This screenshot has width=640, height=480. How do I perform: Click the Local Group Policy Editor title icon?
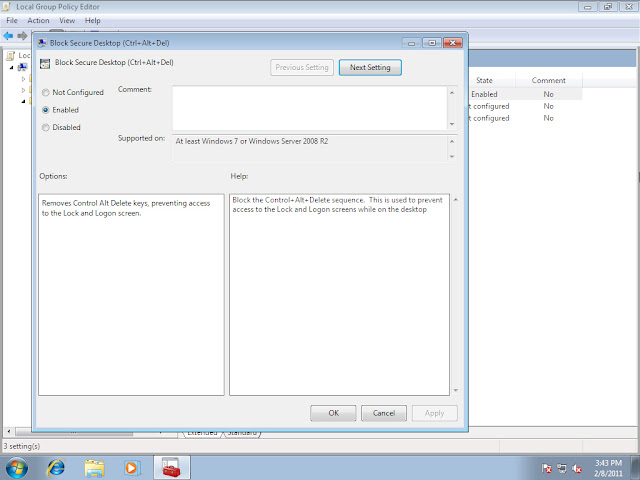6,7
